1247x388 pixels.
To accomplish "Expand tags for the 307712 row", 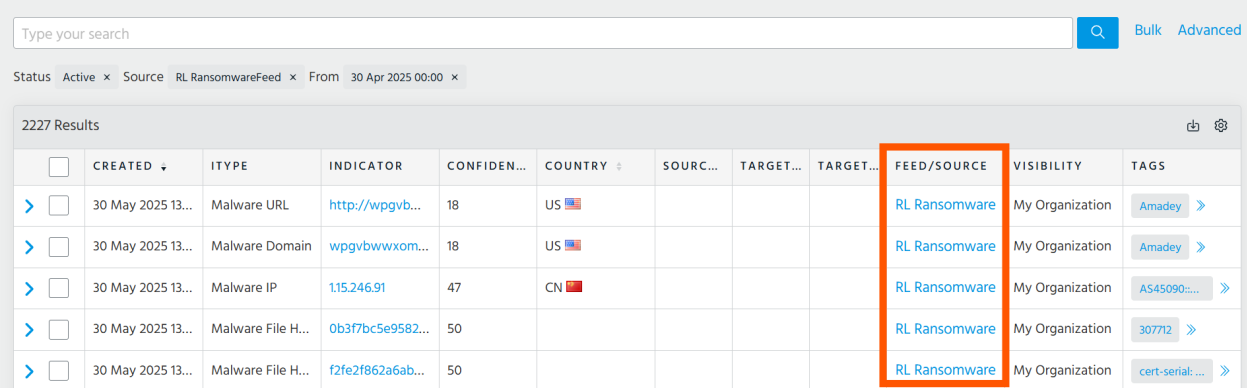I will point(1190,329).
